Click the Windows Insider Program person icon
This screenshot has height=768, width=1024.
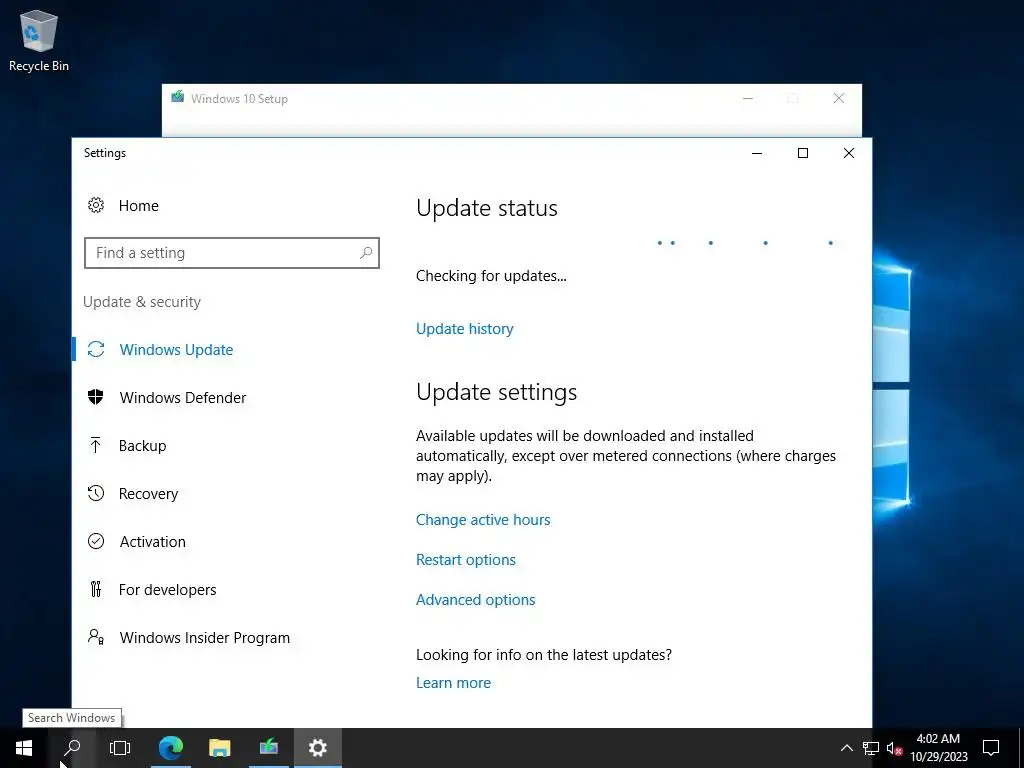[x=96, y=637]
